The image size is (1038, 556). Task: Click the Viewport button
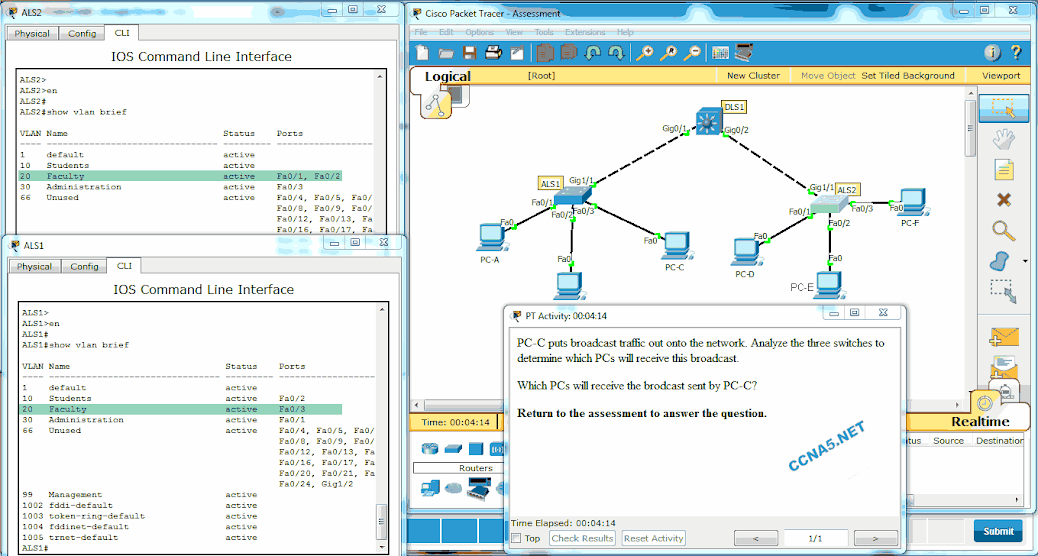tap(1001, 75)
